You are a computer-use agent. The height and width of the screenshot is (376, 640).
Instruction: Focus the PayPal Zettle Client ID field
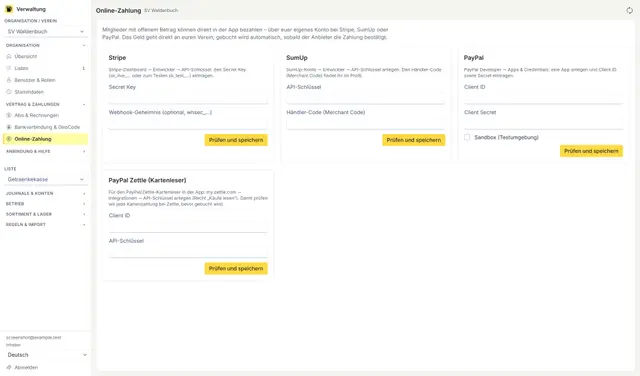tap(188, 227)
